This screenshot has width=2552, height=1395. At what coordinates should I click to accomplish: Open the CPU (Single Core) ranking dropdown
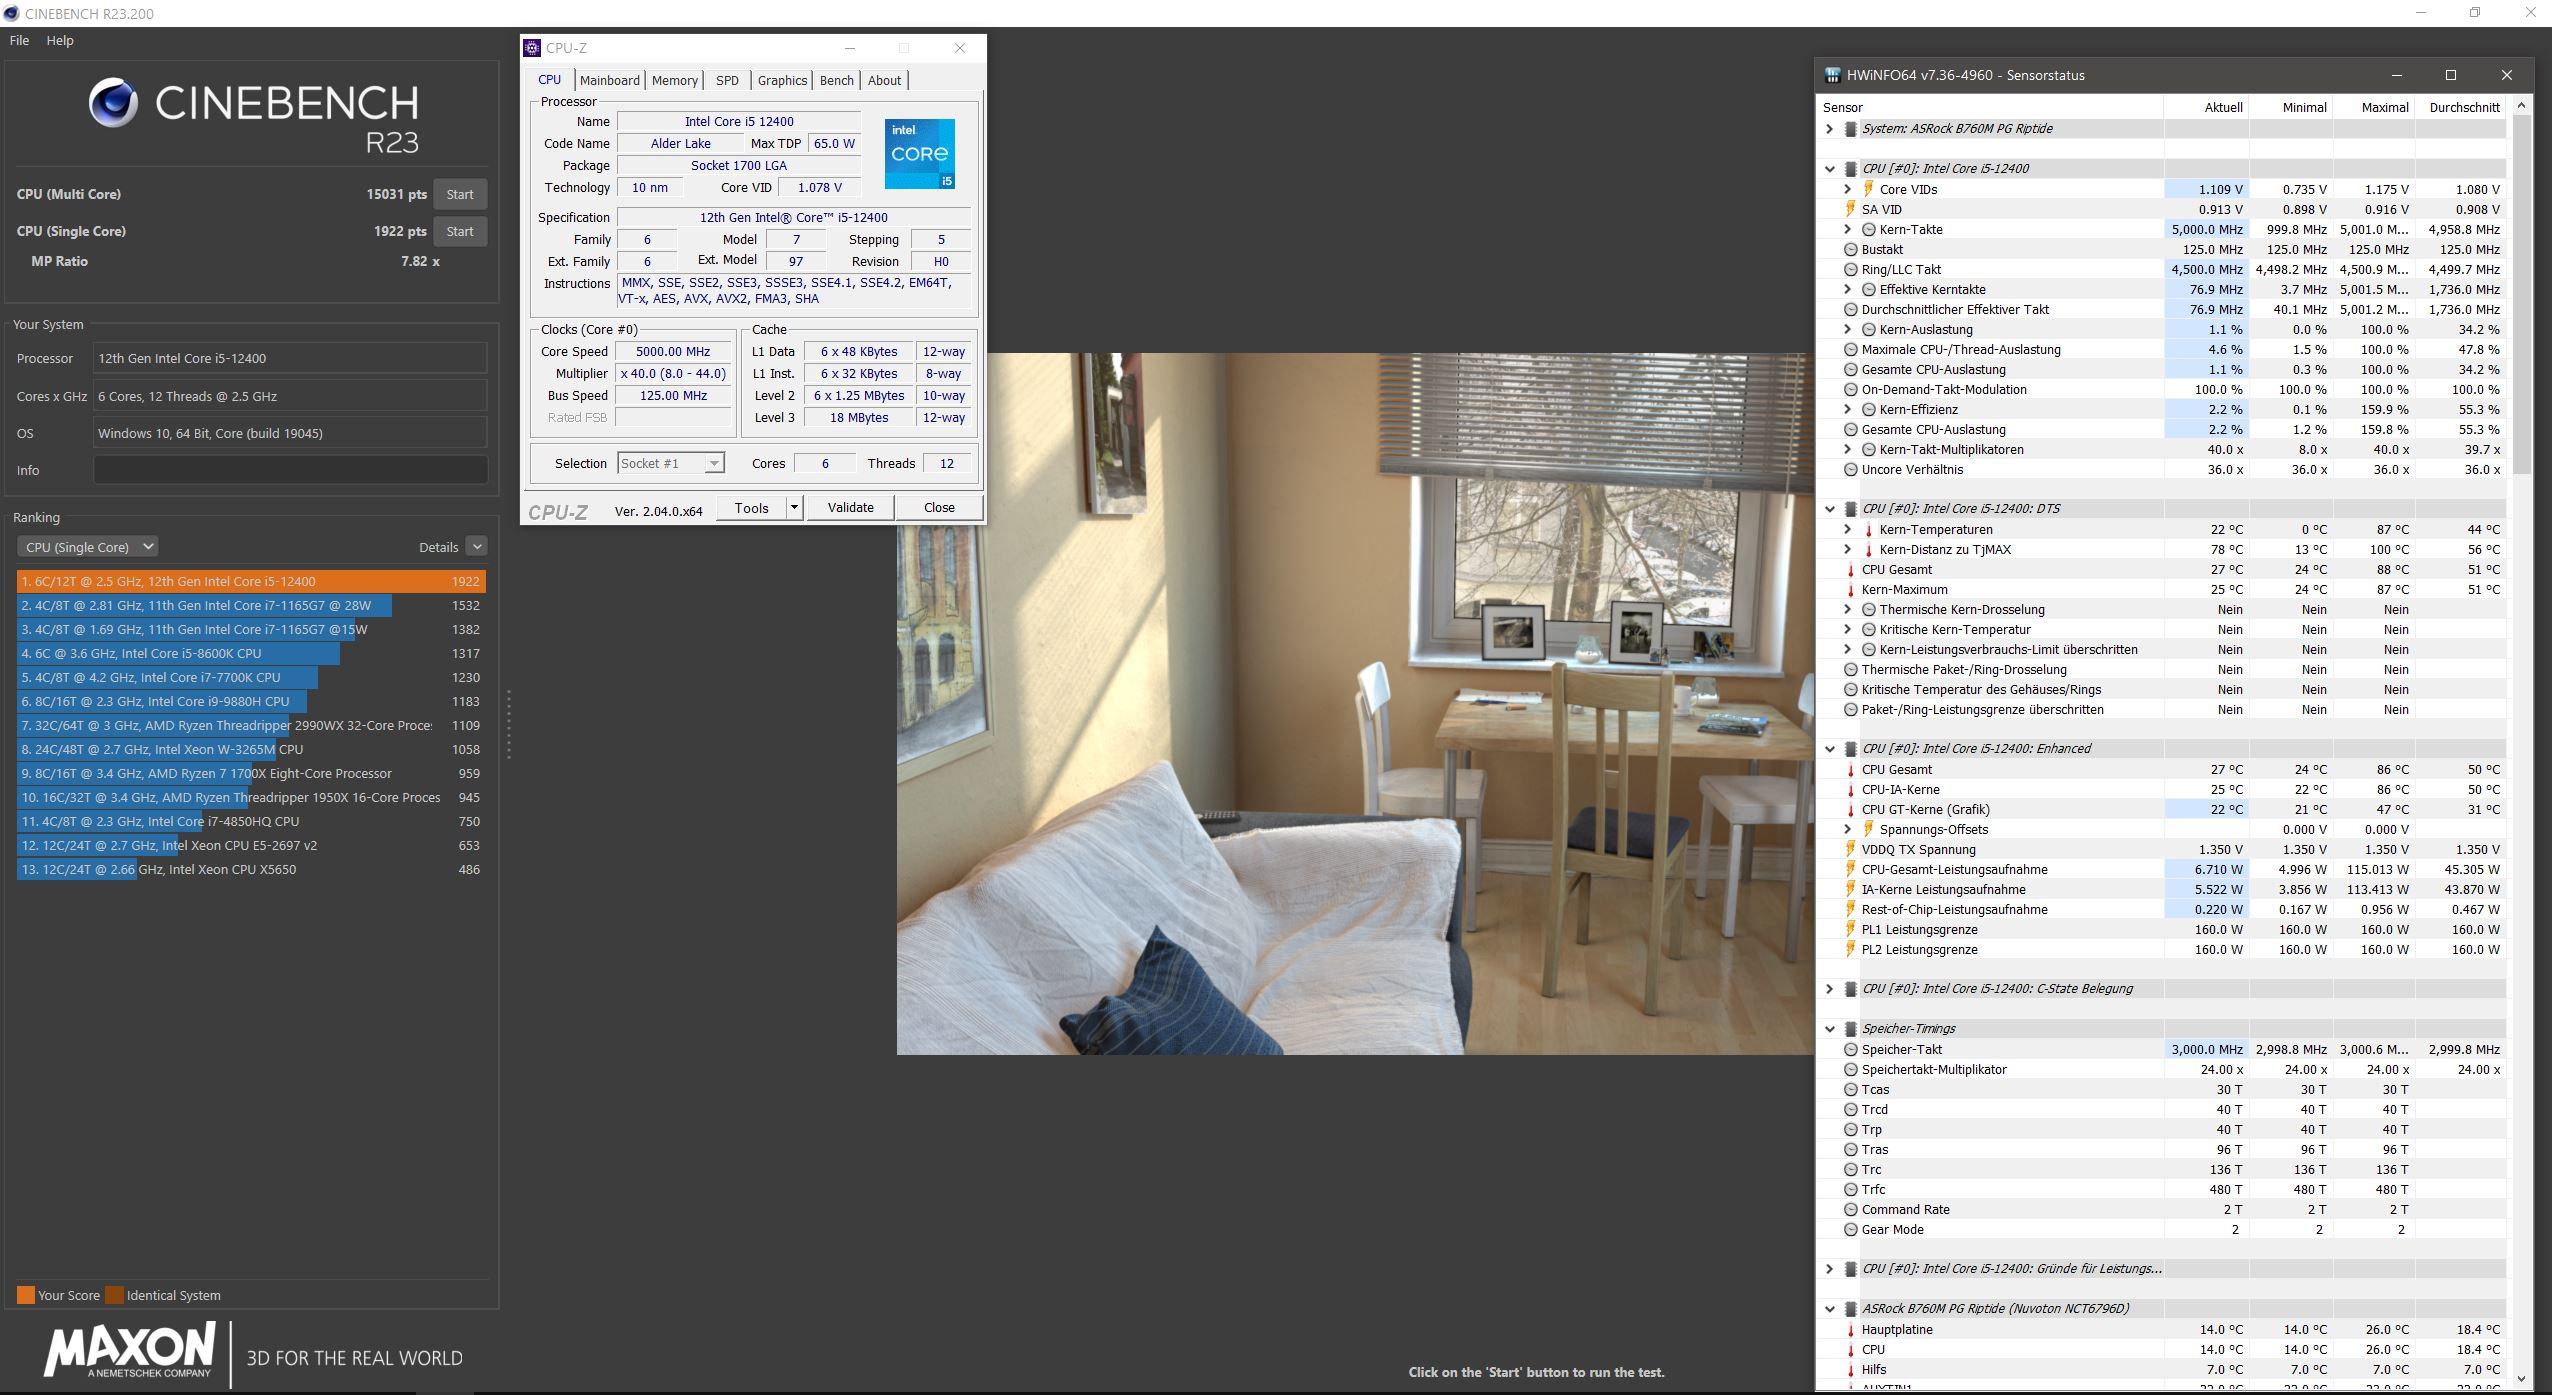pos(88,547)
